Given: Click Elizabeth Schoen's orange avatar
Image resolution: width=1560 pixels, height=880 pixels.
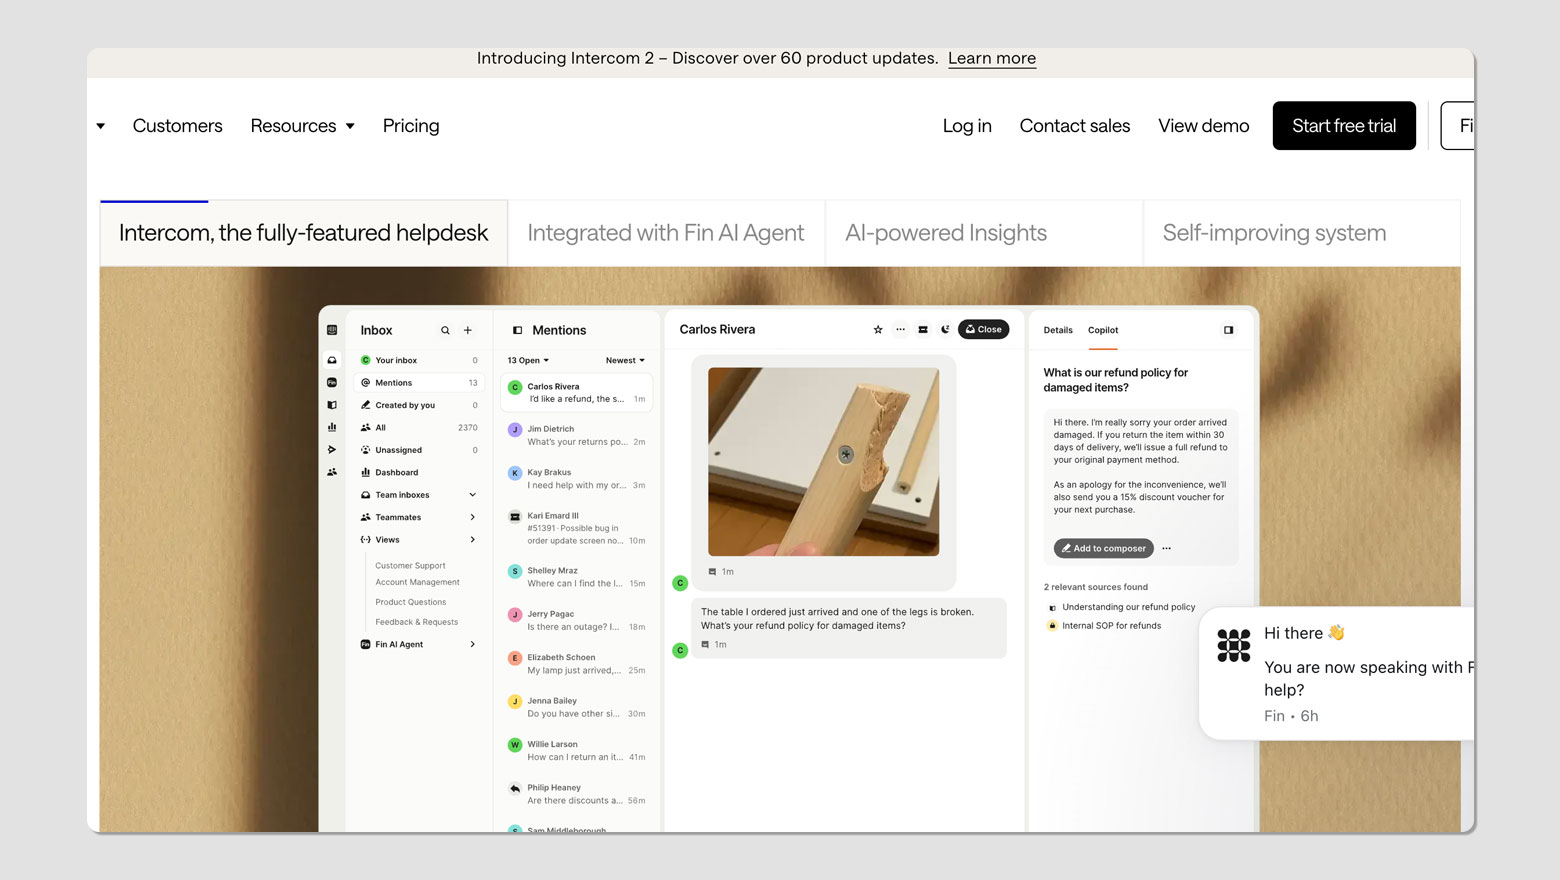Looking at the screenshot, I should tap(515, 658).
